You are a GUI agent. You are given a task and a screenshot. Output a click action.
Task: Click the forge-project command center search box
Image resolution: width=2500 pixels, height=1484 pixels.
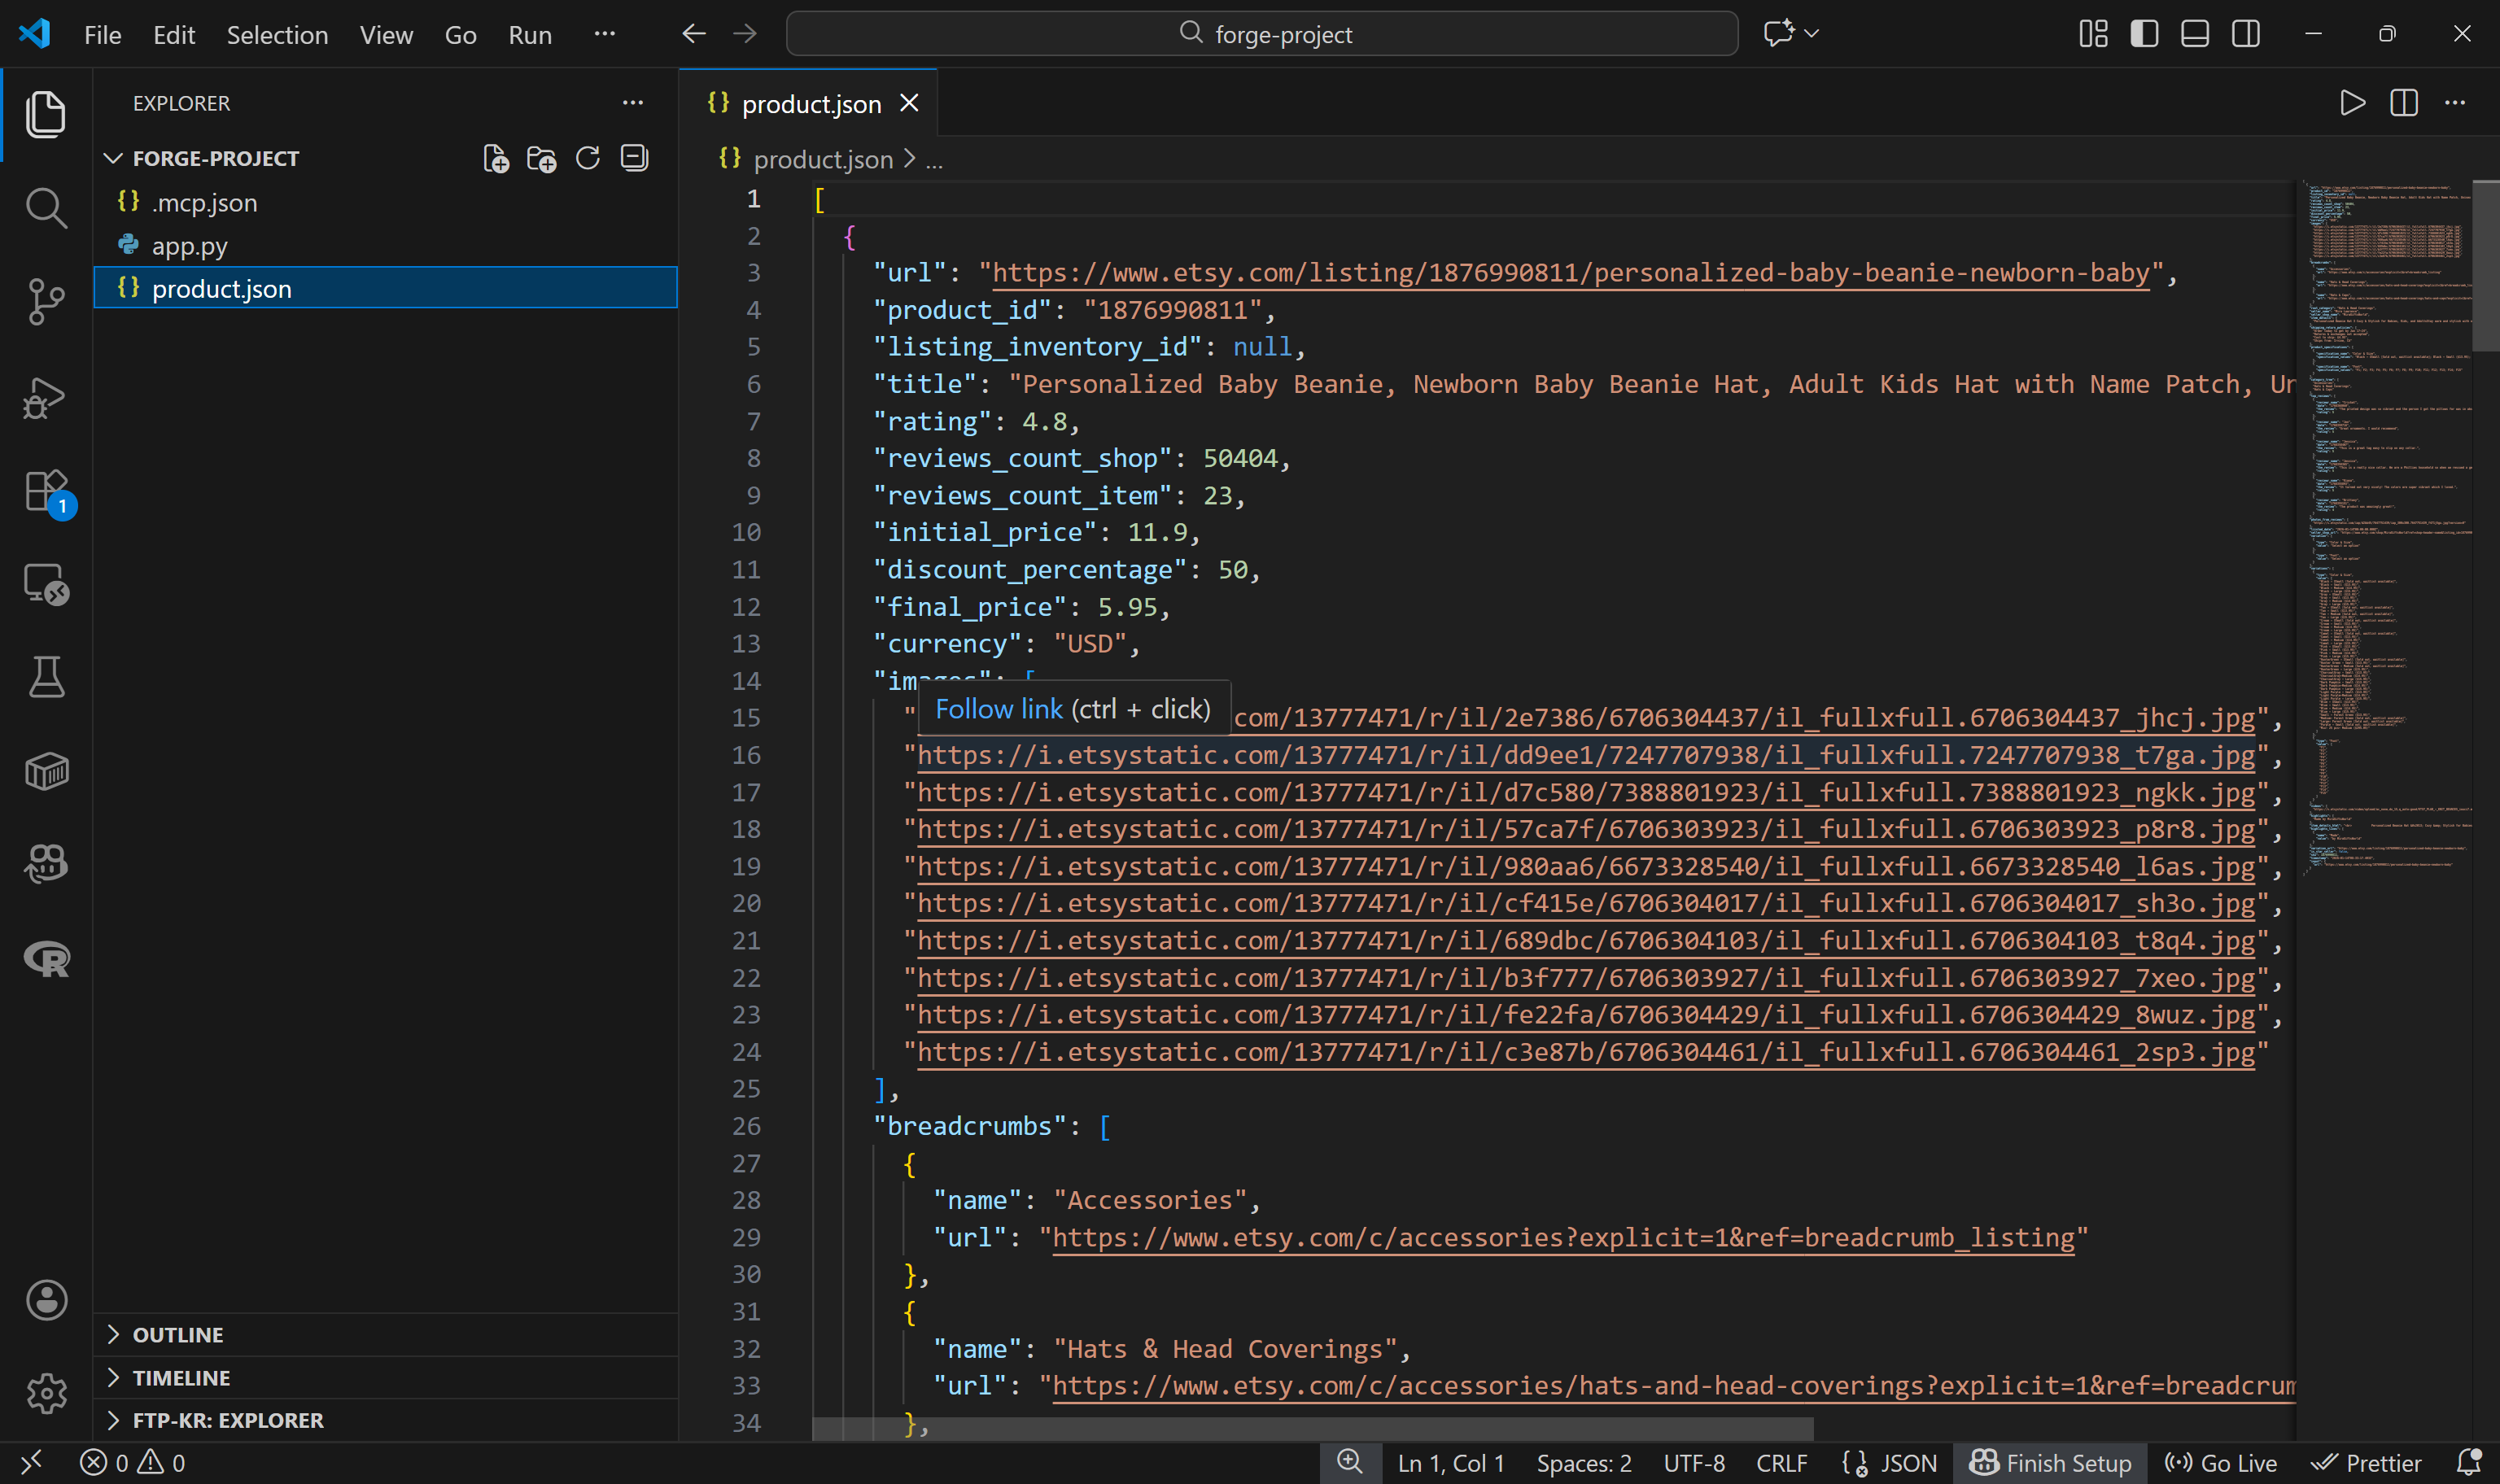[x=1262, y=34]
